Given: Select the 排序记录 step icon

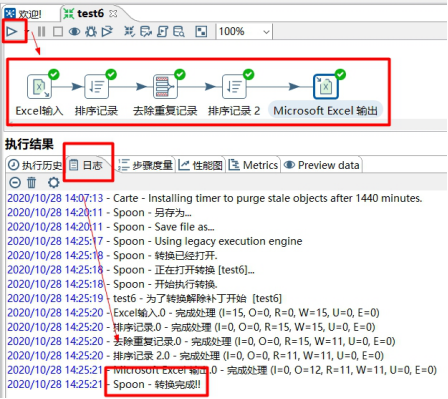Looking at the screenshot, I should pyautogui.click(x=97, y=87).
